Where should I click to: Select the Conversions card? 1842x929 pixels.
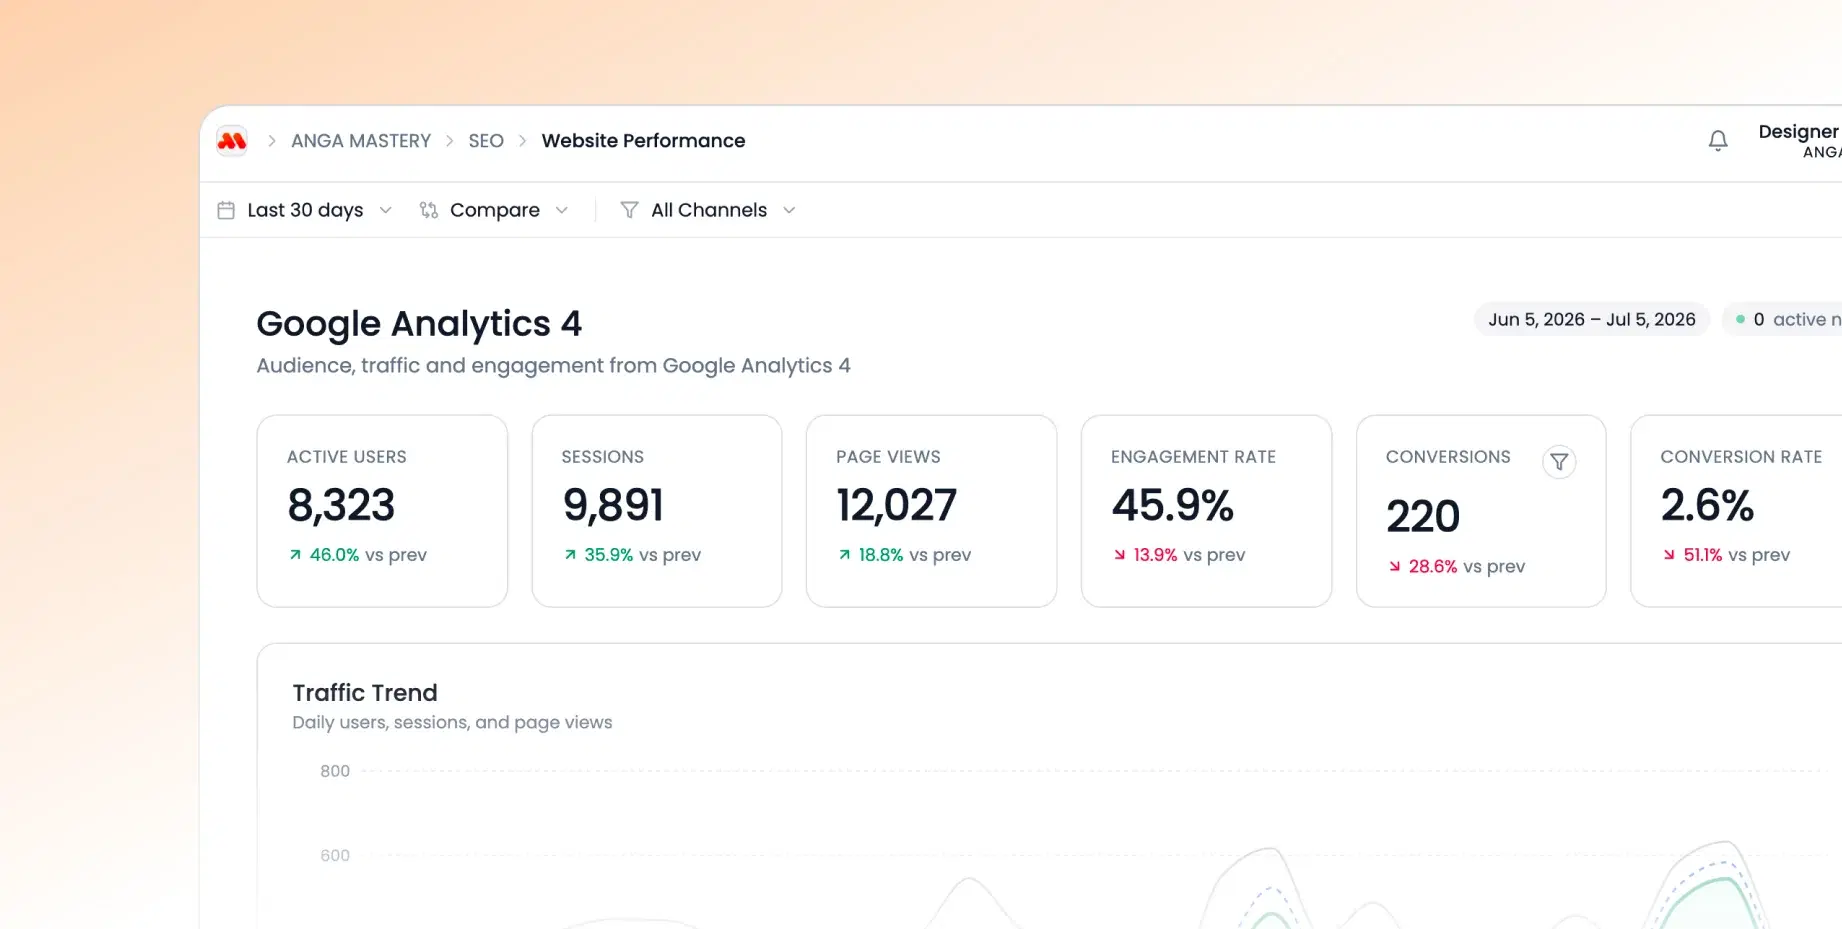[1481, 511]
